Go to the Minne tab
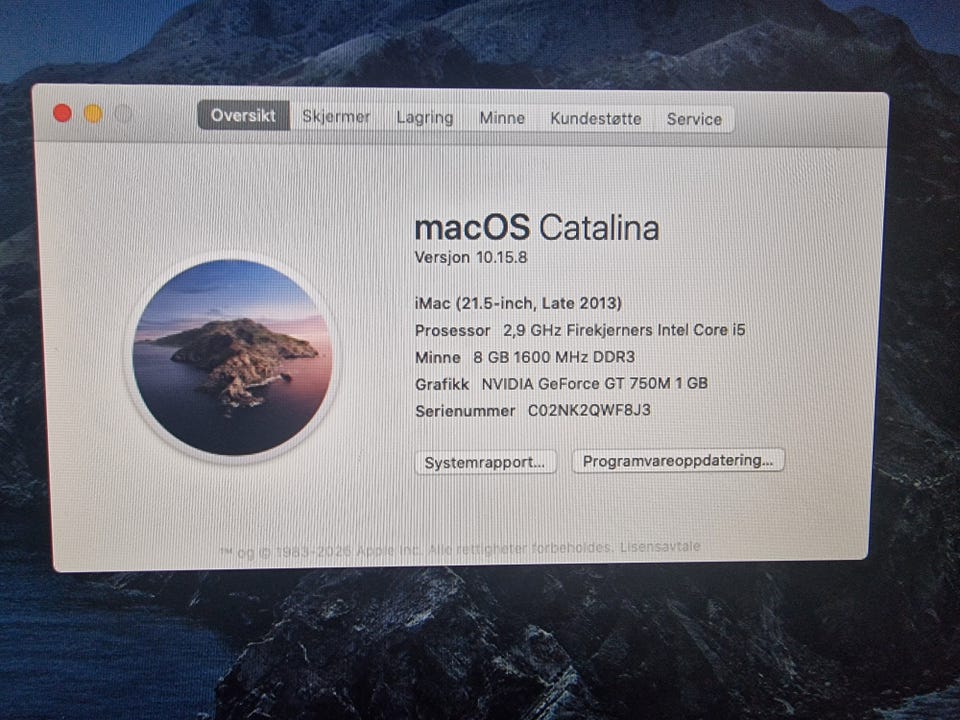This screenshot has height=720, width=960. [502, 118]
